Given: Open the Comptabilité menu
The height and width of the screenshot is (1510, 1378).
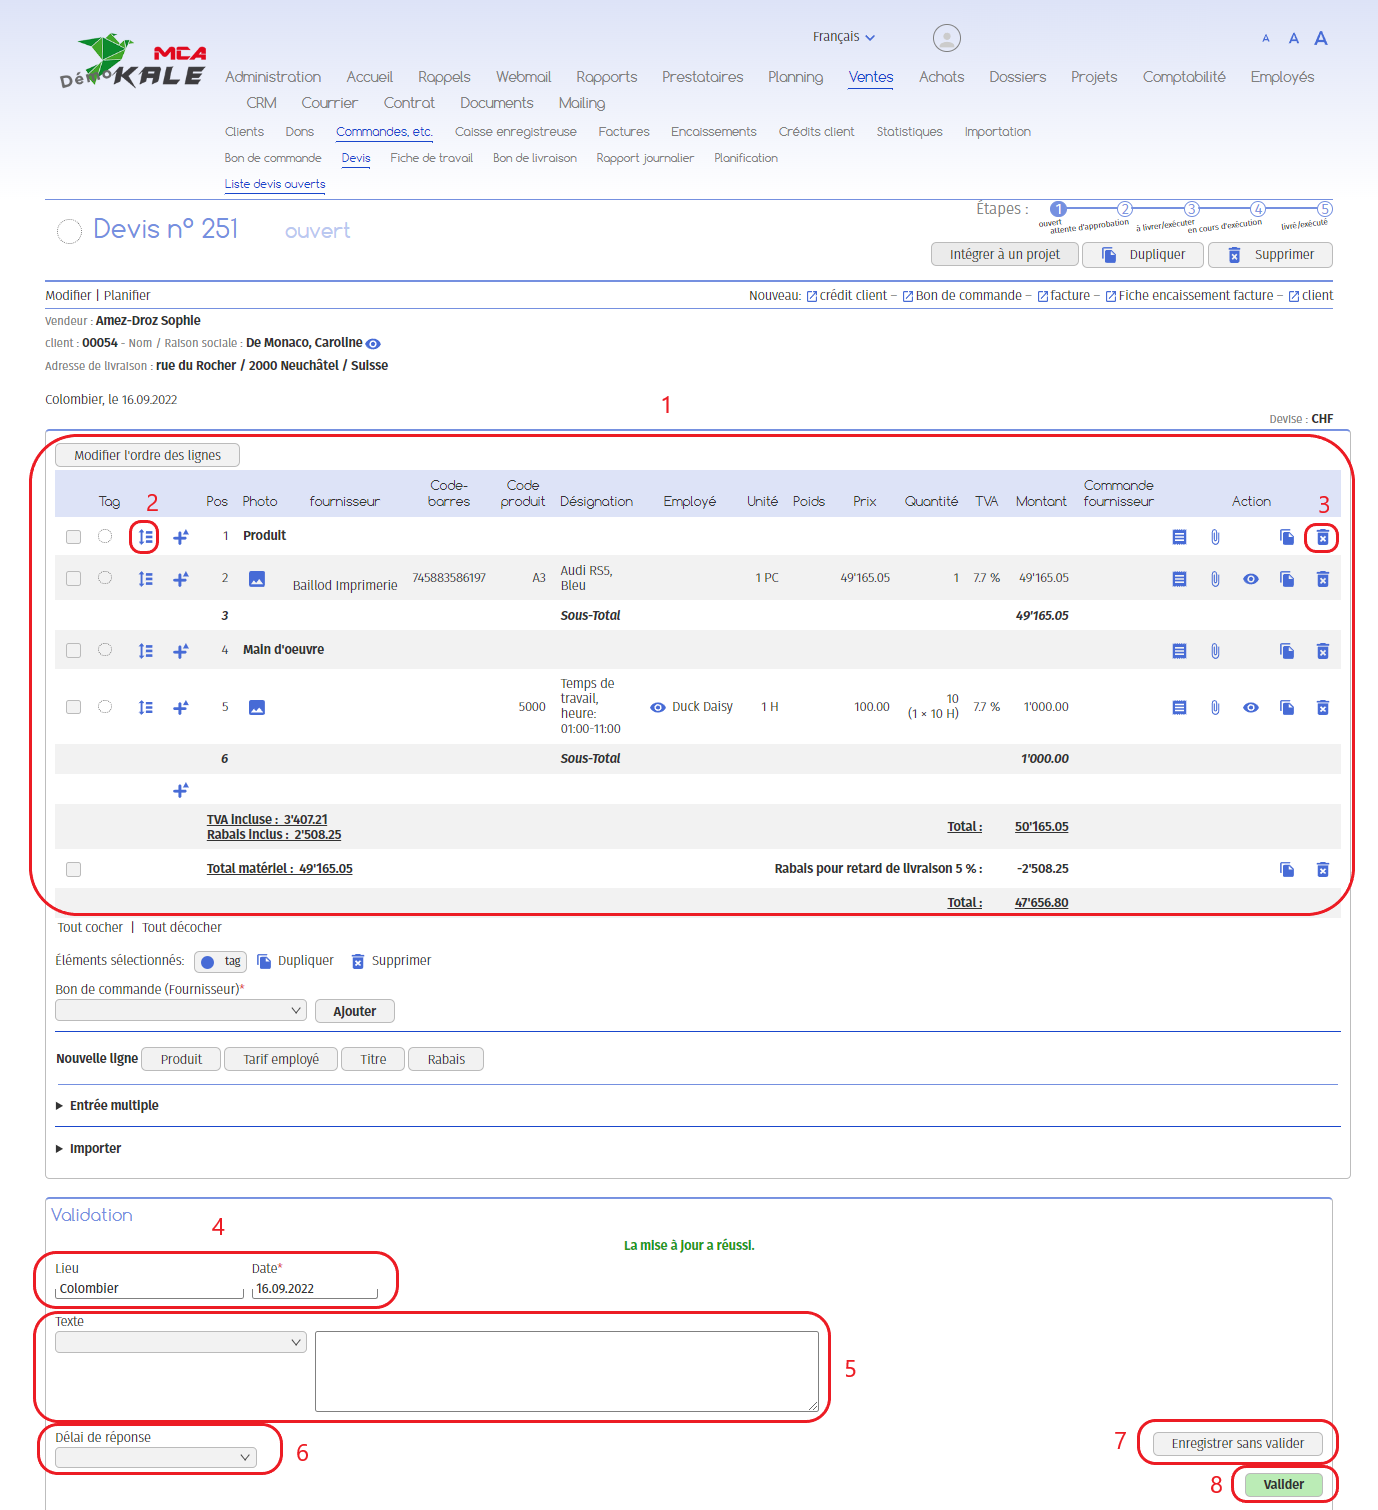Looking at the screenshot, I should point(1183,77).
